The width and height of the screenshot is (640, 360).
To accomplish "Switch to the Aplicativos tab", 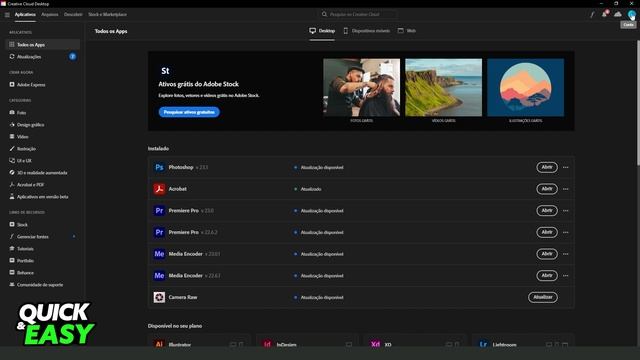I will 25,14.
